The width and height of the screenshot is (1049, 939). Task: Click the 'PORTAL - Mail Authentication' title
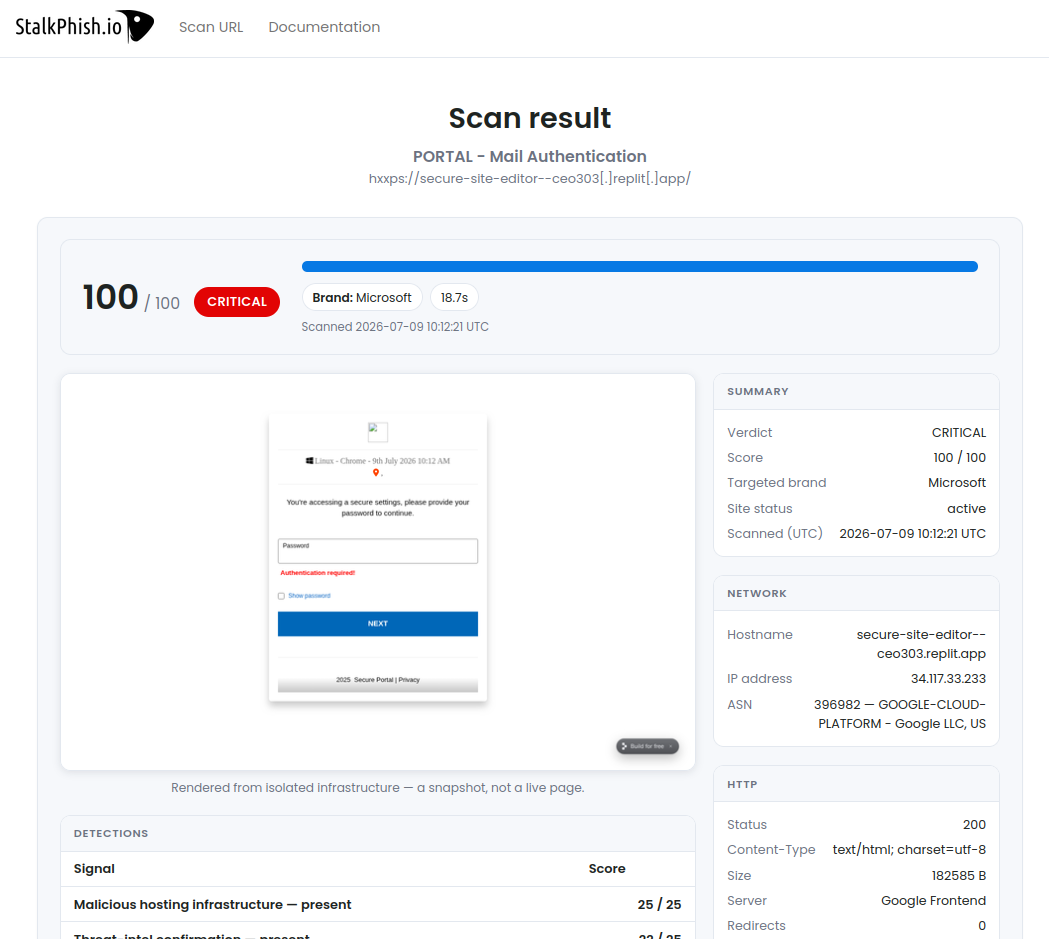point(530,156)
